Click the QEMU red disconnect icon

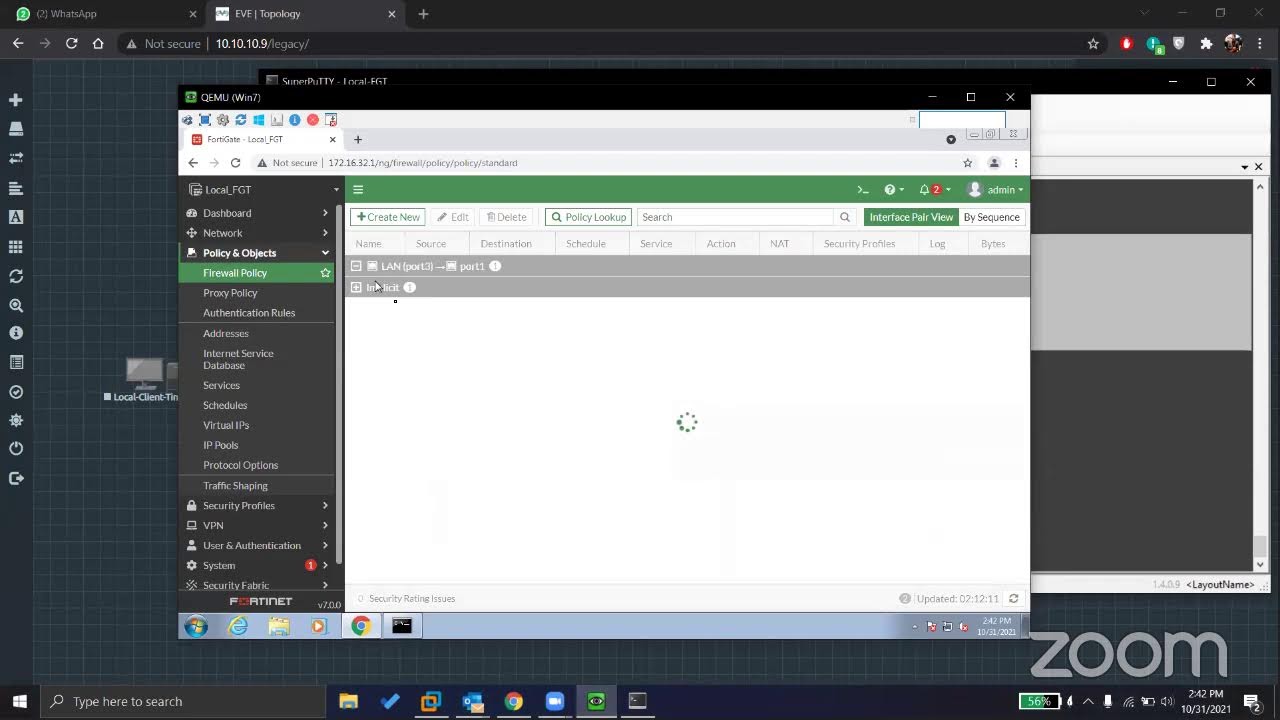pyautogui.click(x=313, y=120)
